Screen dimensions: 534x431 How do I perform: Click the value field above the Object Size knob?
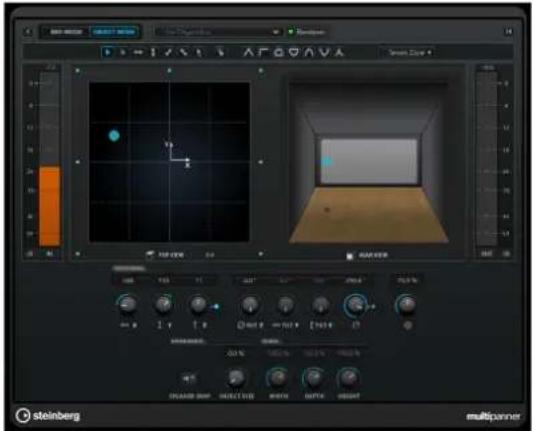click(235, 354)
